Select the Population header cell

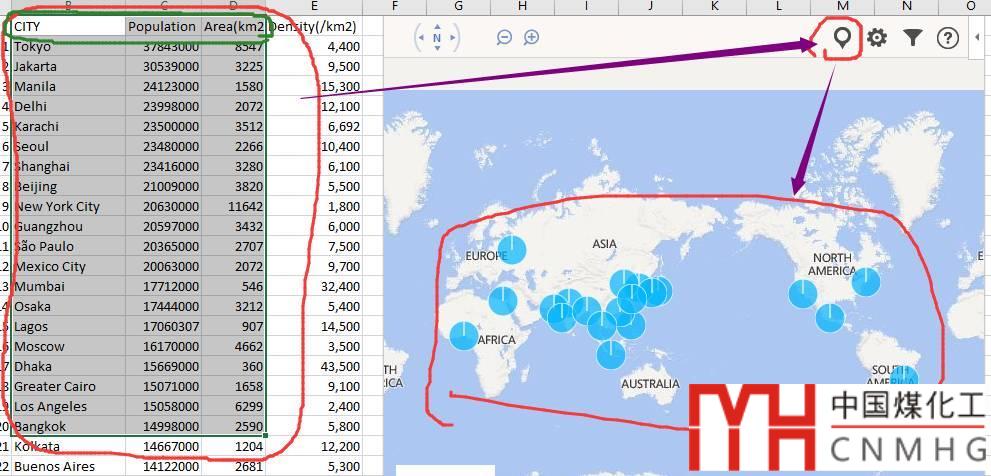[163, 27]
